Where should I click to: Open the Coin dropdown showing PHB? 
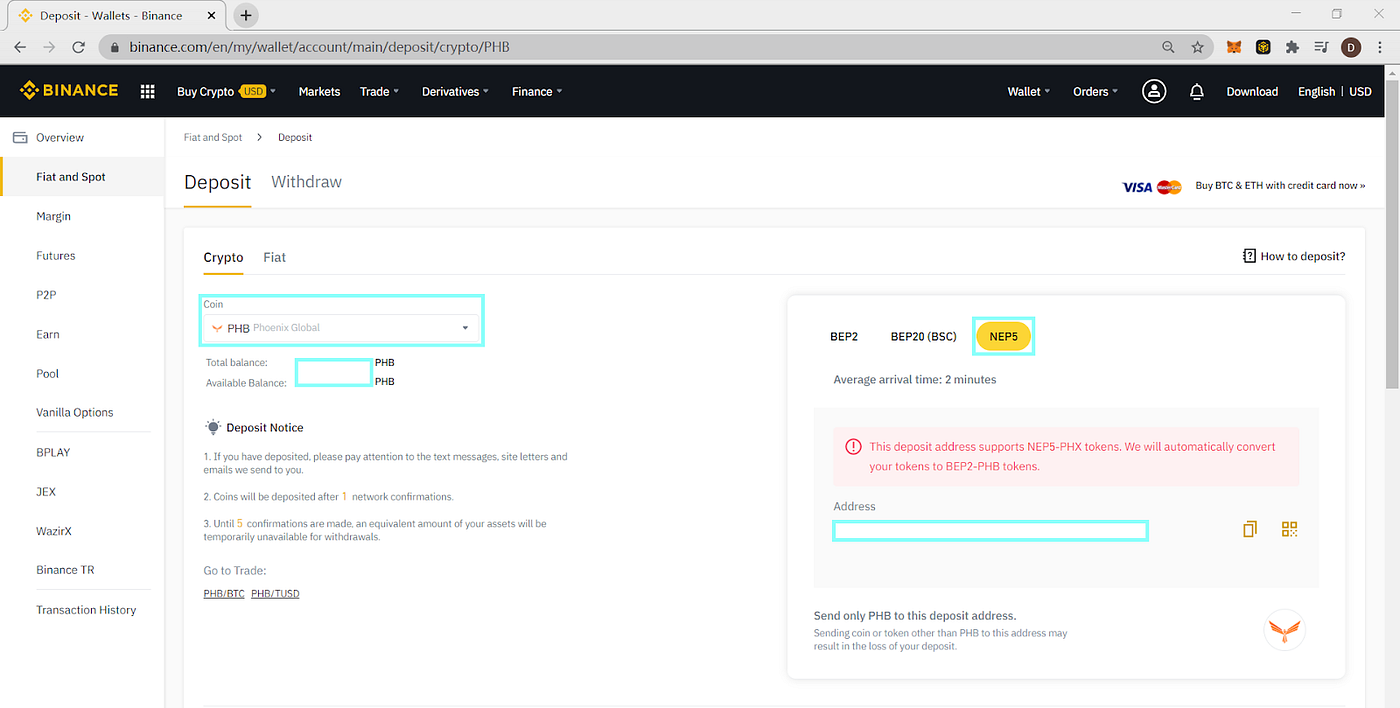pos(342,328)
